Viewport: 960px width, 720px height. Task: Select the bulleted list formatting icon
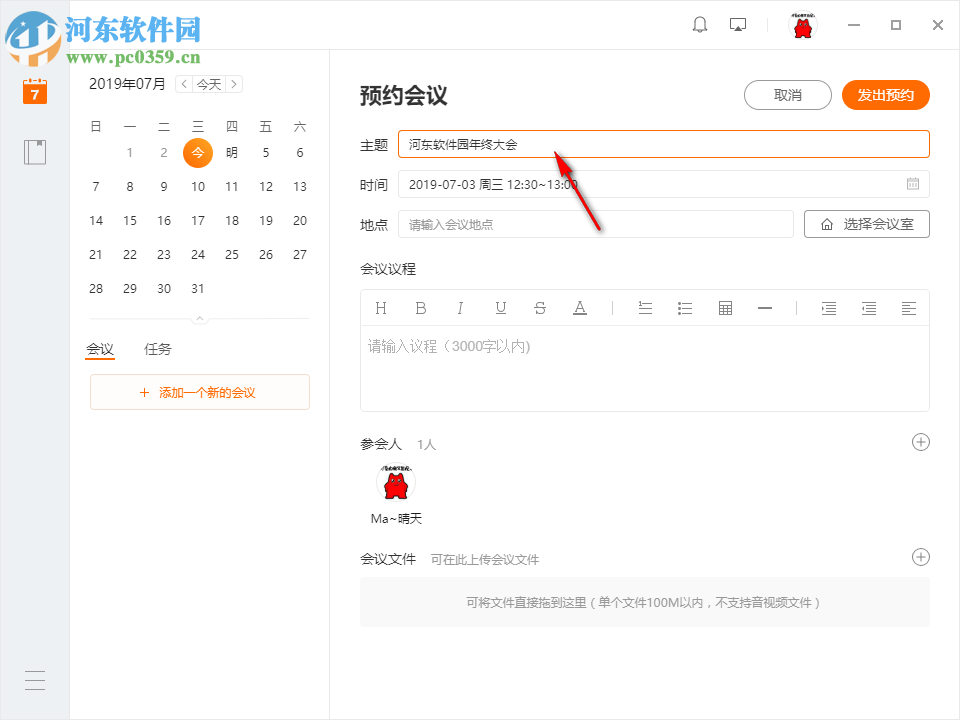click(x=685, y=308)
